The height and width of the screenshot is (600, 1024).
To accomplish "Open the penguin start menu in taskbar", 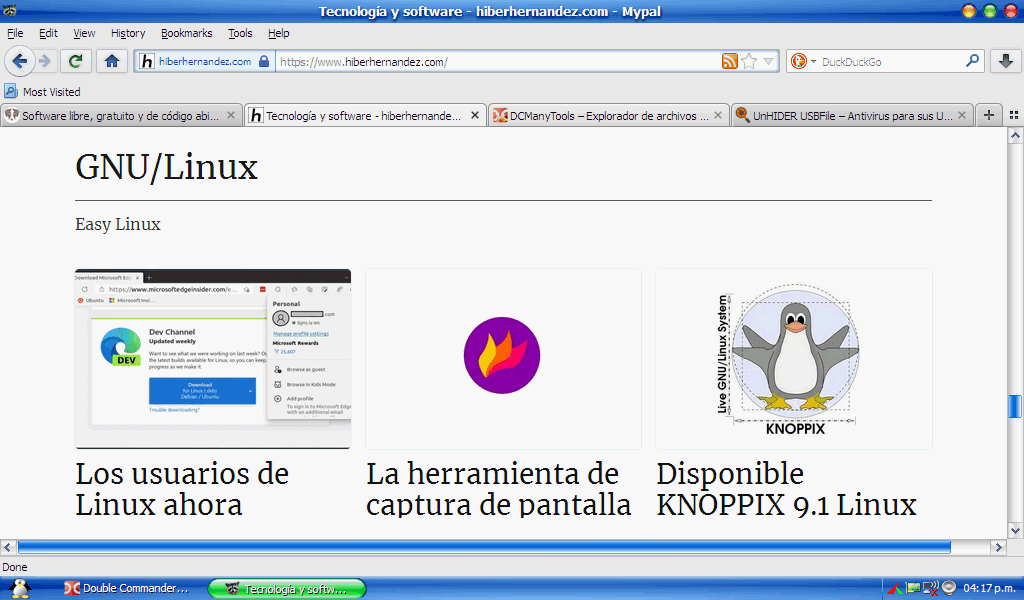I will click(x=20, y=588).
